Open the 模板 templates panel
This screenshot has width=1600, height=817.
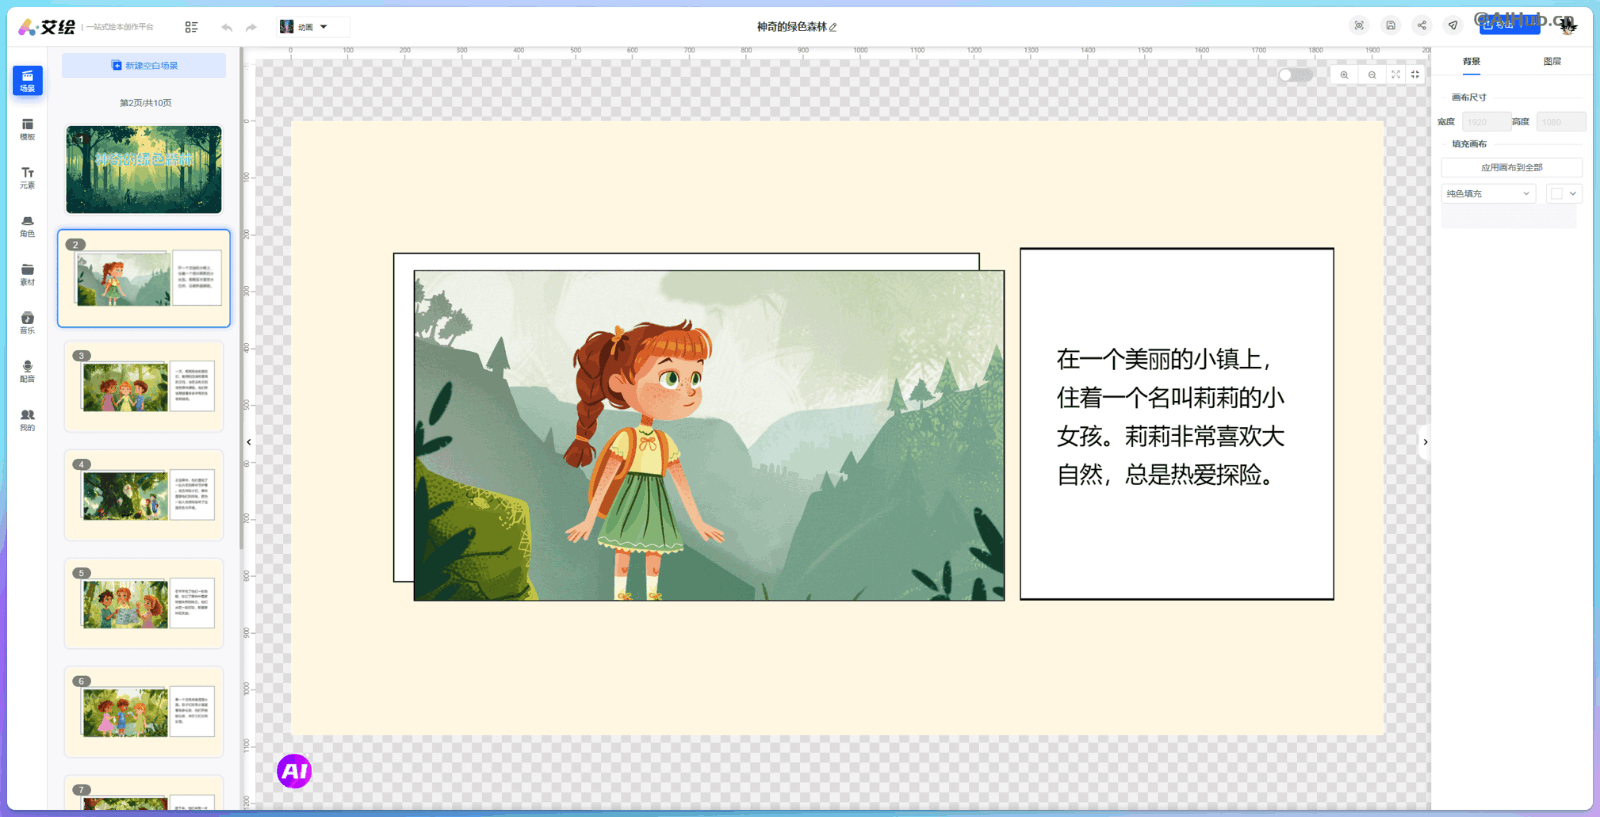[x=27, y=129]
